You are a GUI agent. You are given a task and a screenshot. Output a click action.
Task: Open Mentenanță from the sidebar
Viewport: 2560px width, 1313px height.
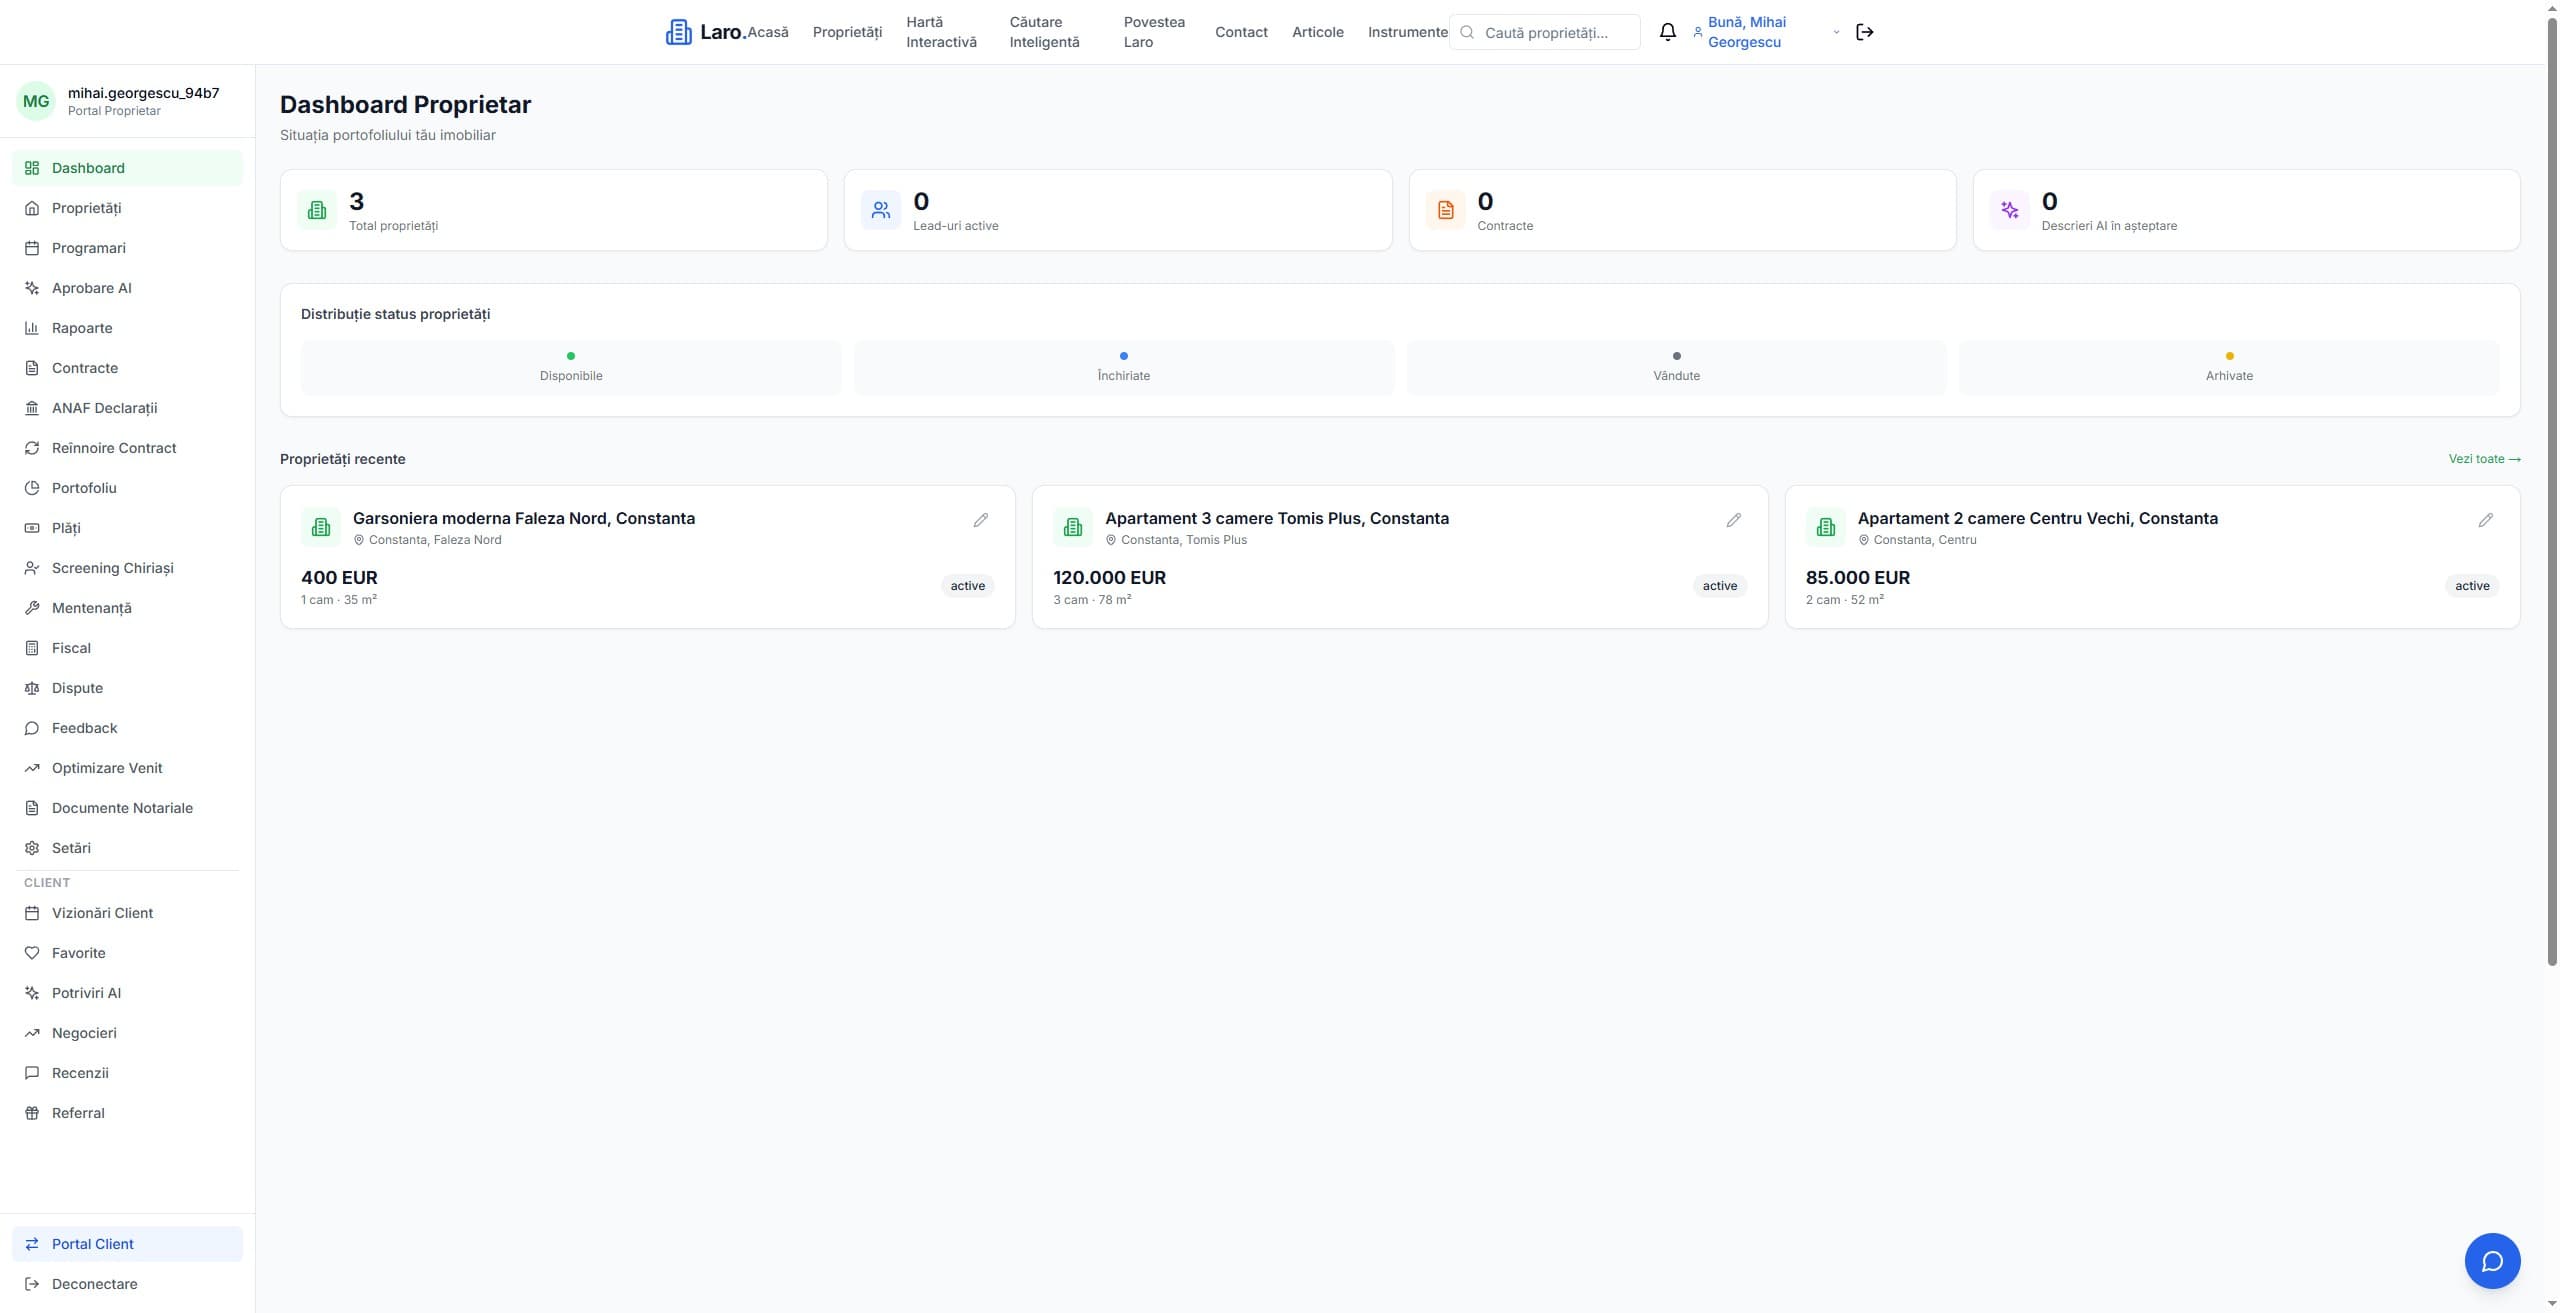point(92,608)
